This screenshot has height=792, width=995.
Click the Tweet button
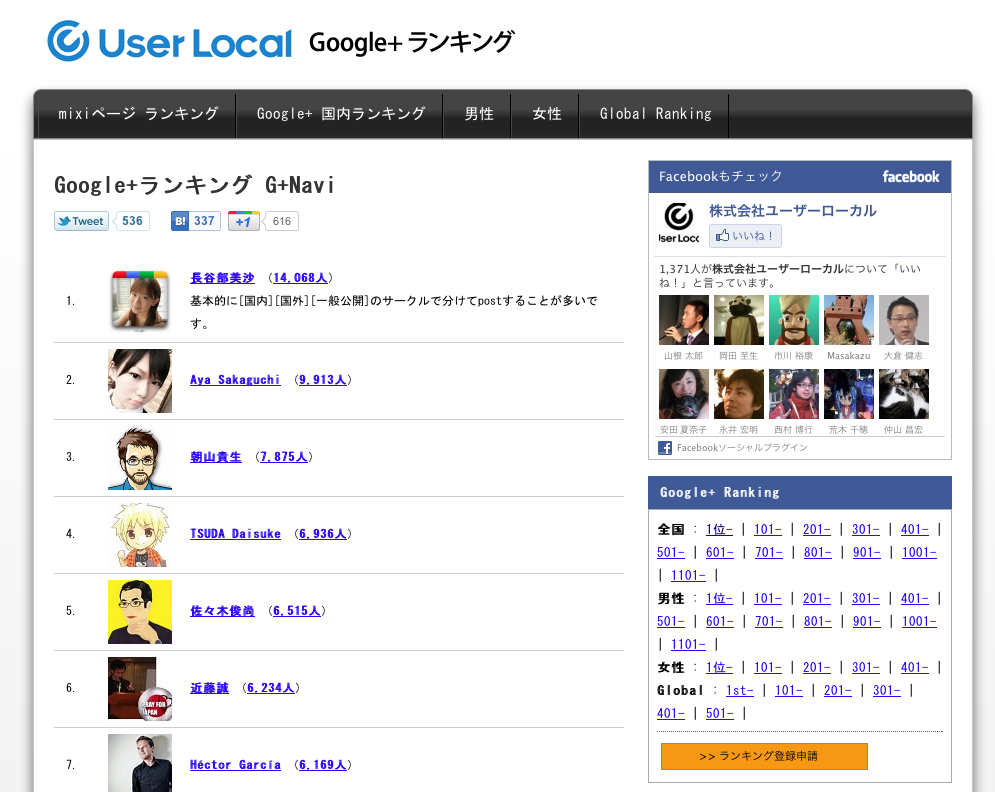tap(81, 221)
